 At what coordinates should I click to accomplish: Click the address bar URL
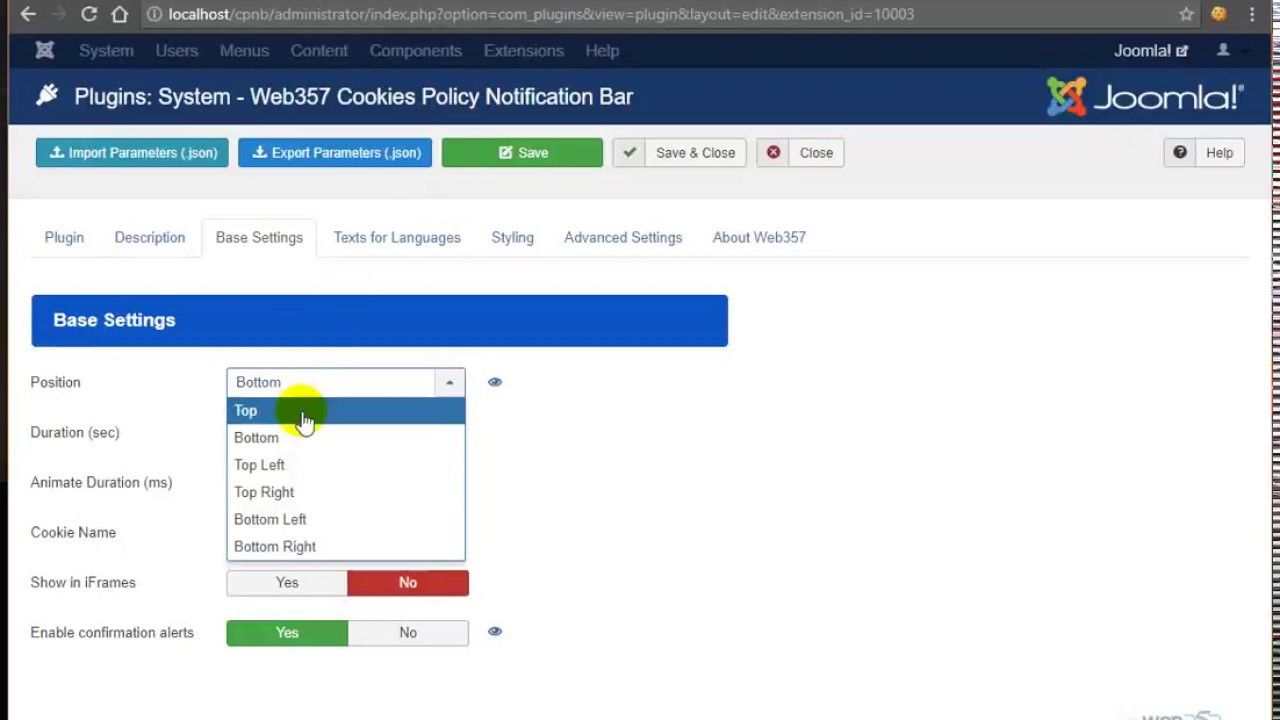point(541,14)
